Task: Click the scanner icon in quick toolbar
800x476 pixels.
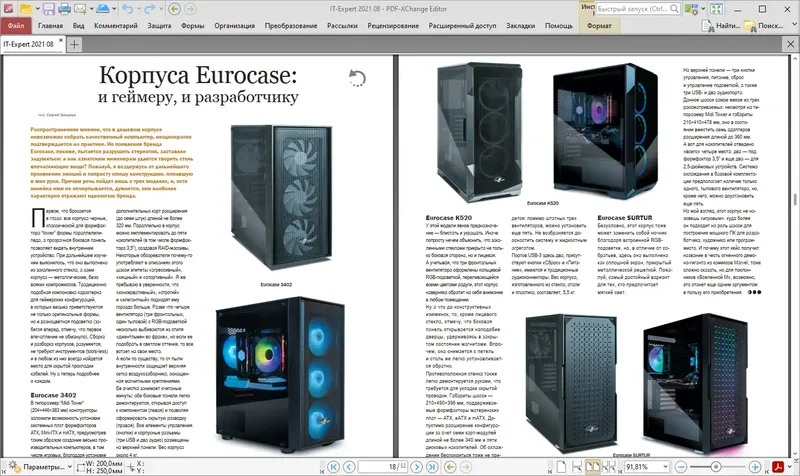Action: (103, 9)
